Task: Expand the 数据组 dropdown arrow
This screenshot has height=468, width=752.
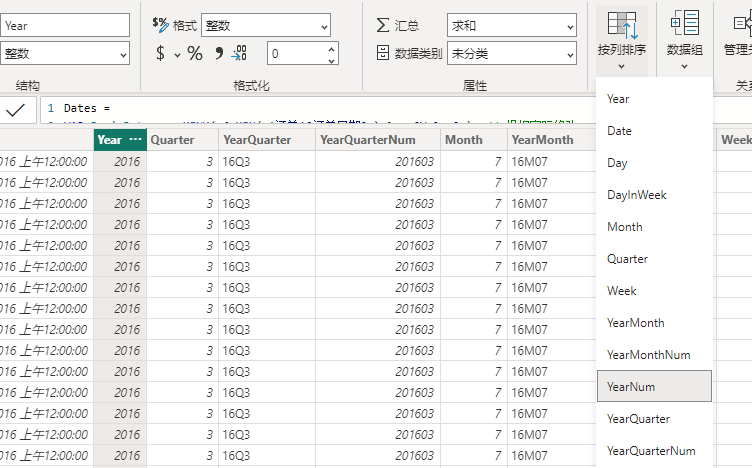Action: [684, 66]
